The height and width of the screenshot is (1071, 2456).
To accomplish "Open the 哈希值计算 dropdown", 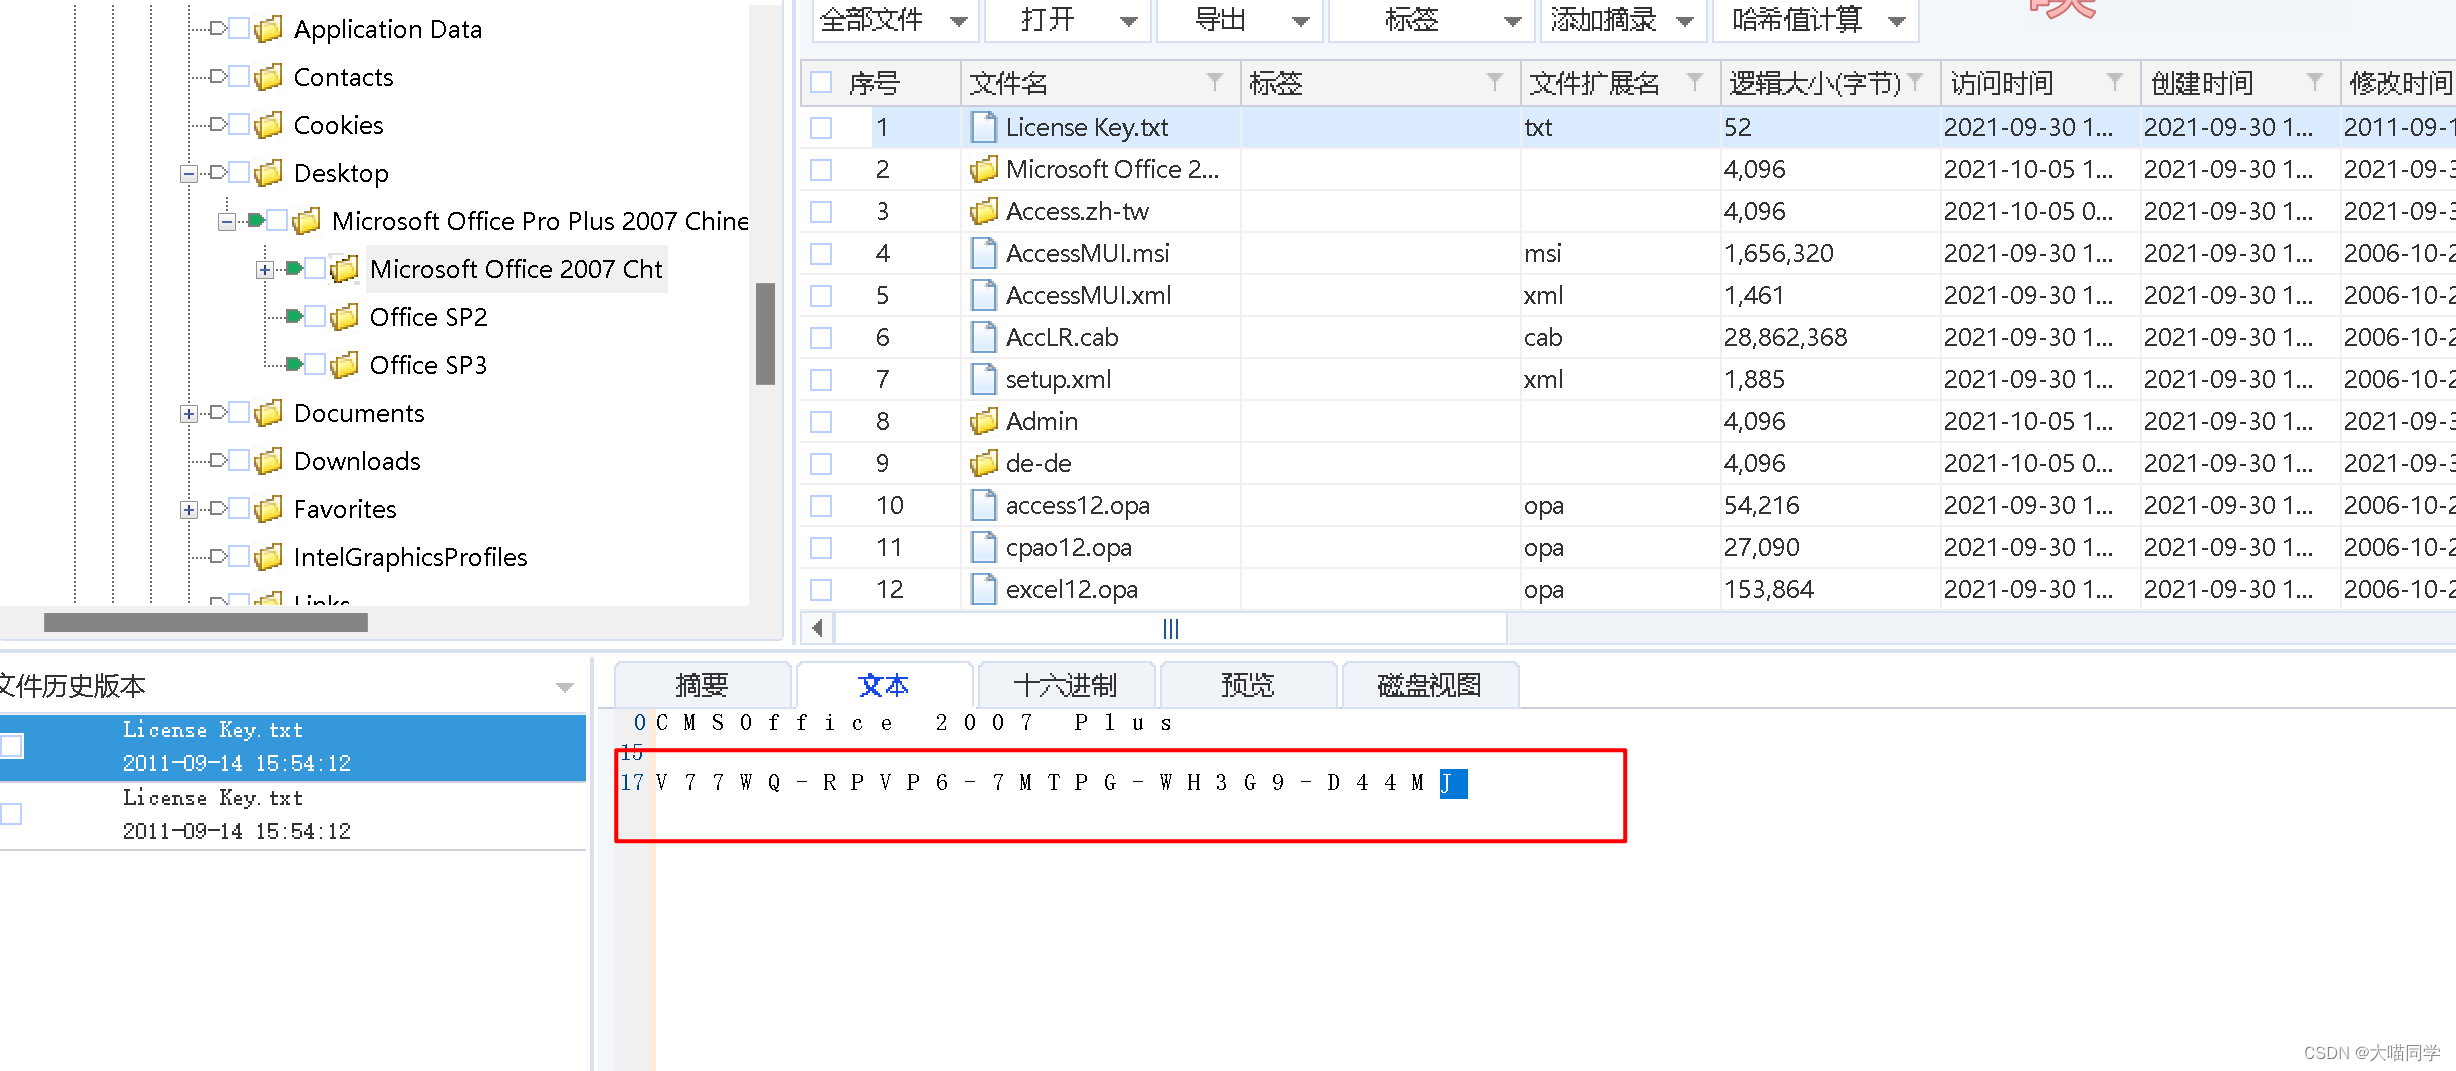I will coord(1897,20).
